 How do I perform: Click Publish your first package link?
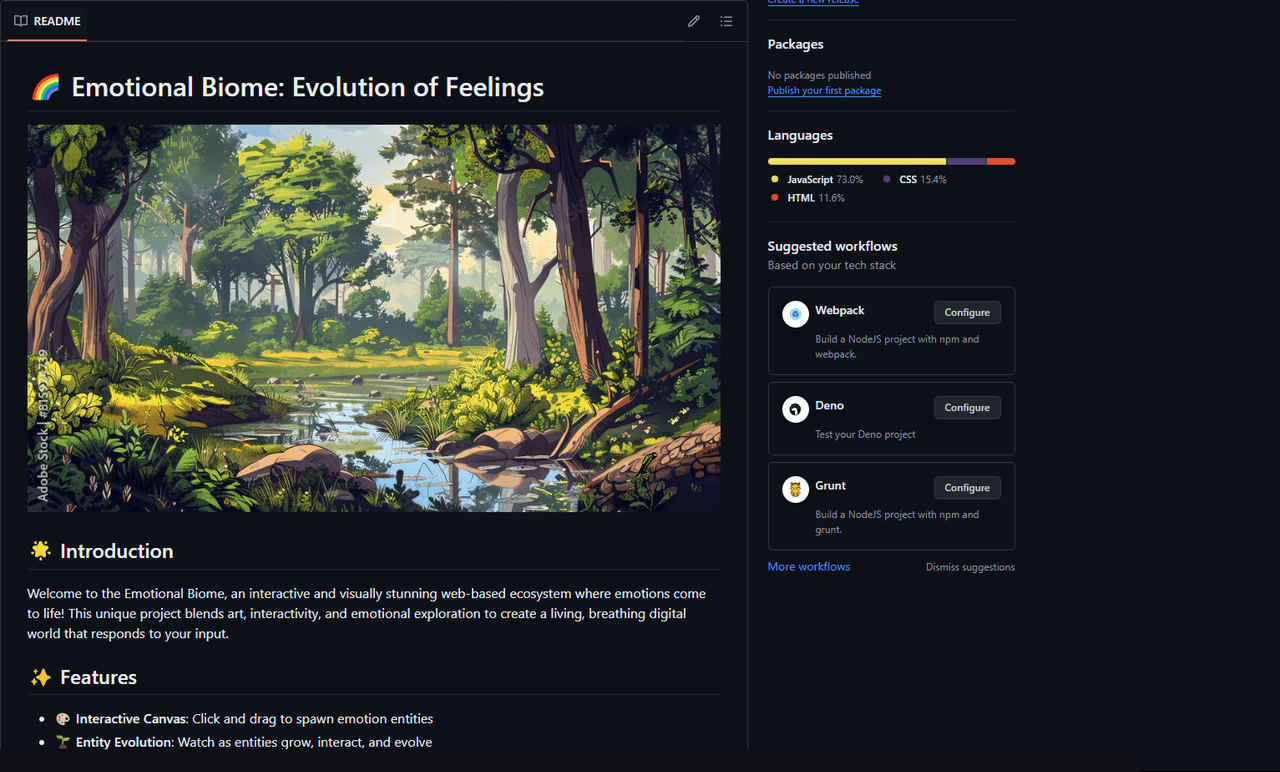824,91
